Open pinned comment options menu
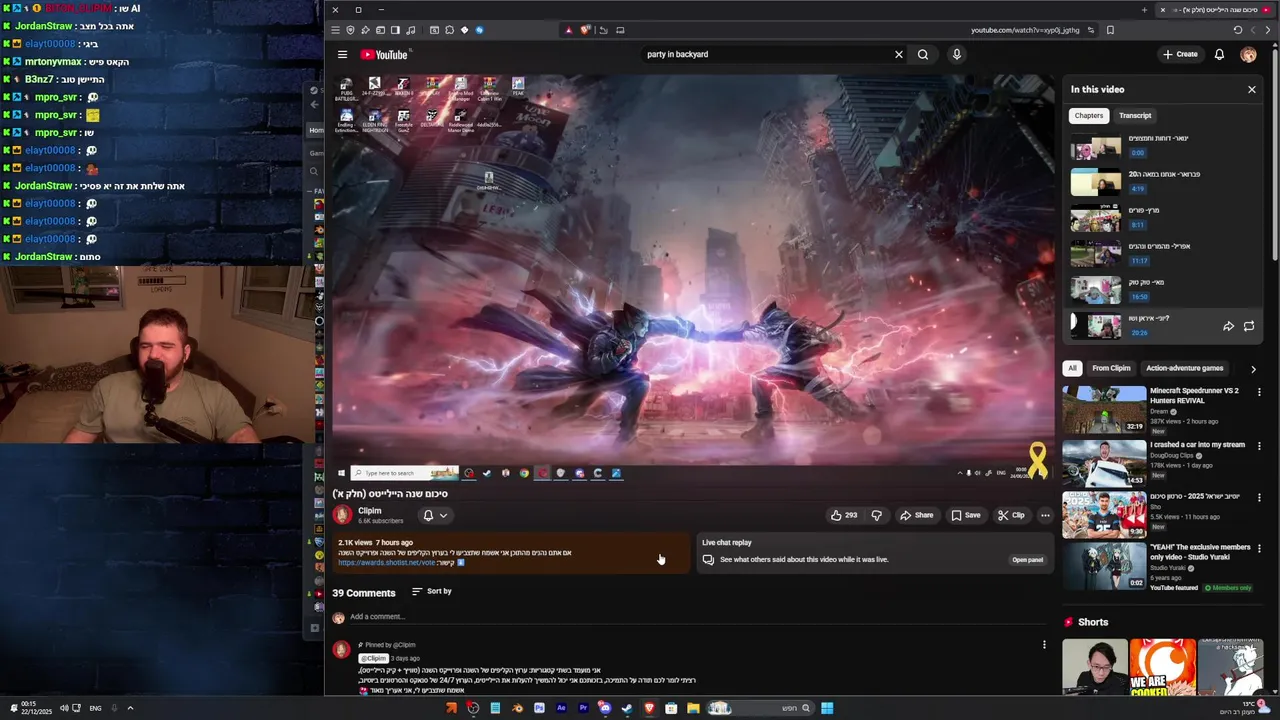Screen dimensions: 1280x720 [x=1044, y=645]
